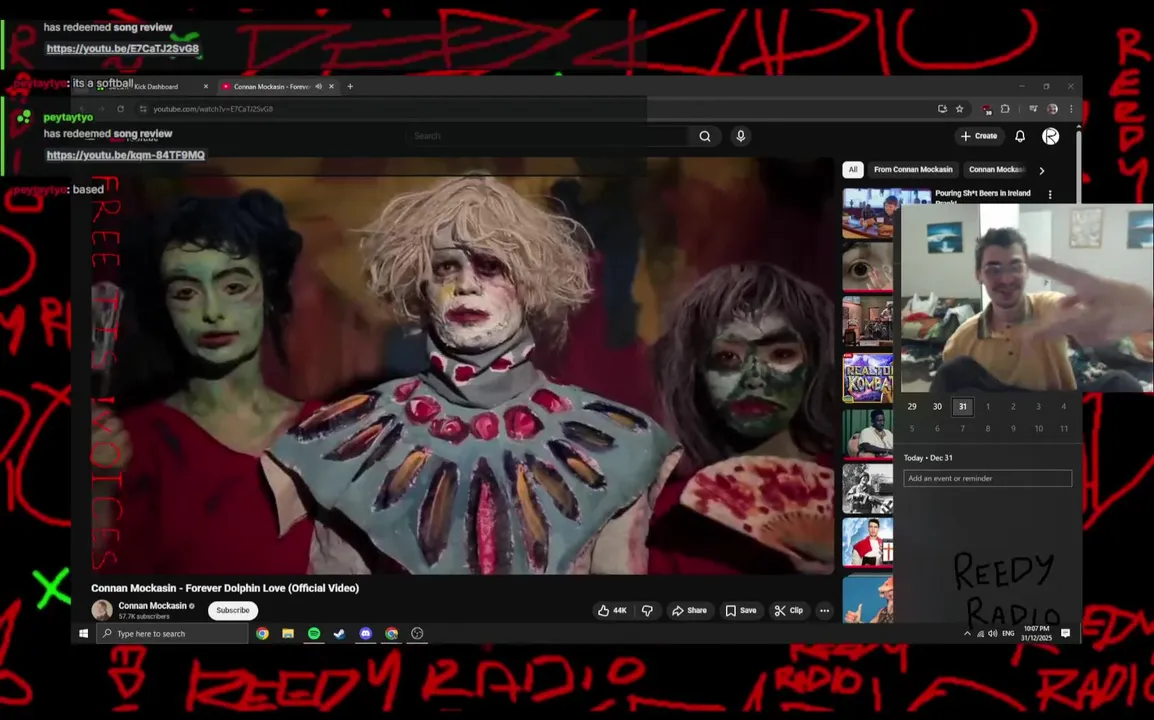Open Chrome extensions puzzle icon
The image size is (1154, 720).
pyautogui.click(x=1005, y=109)
